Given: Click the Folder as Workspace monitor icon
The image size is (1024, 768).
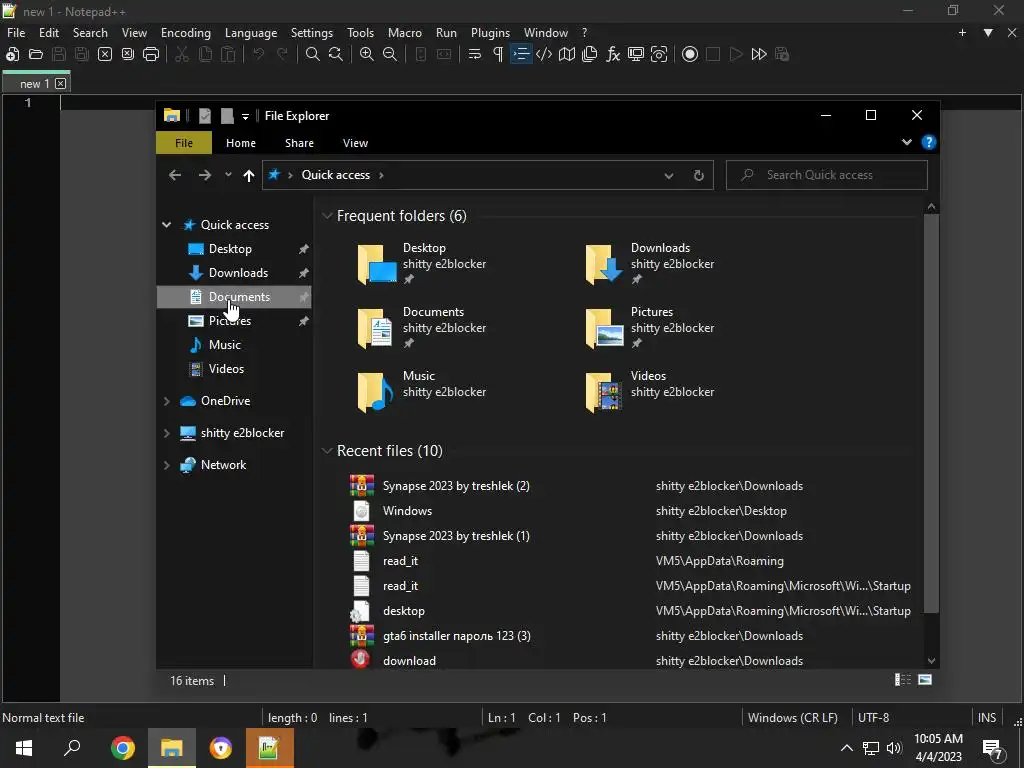Looking at the screenshot, I should (x=635, y=54).
